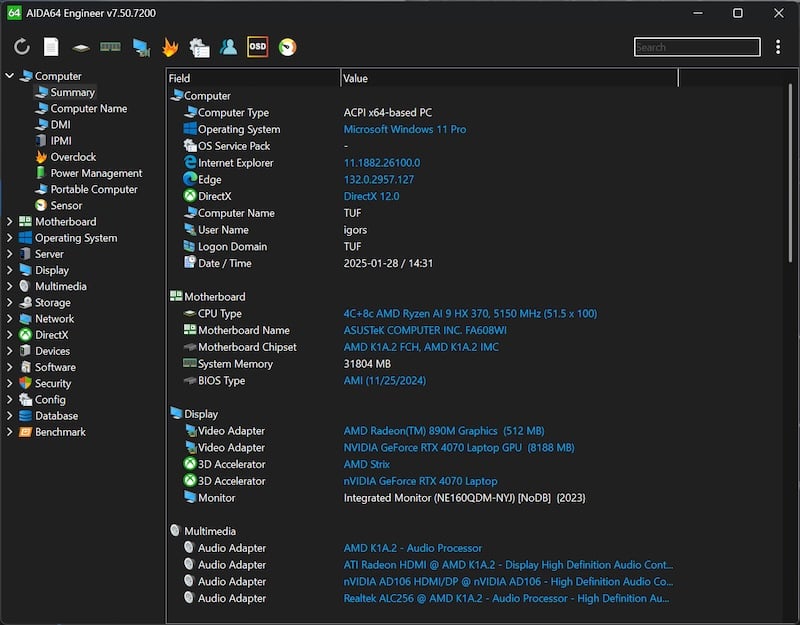Open the AMD Strix 3D accelerator link
800x625 pixels.
366,464
